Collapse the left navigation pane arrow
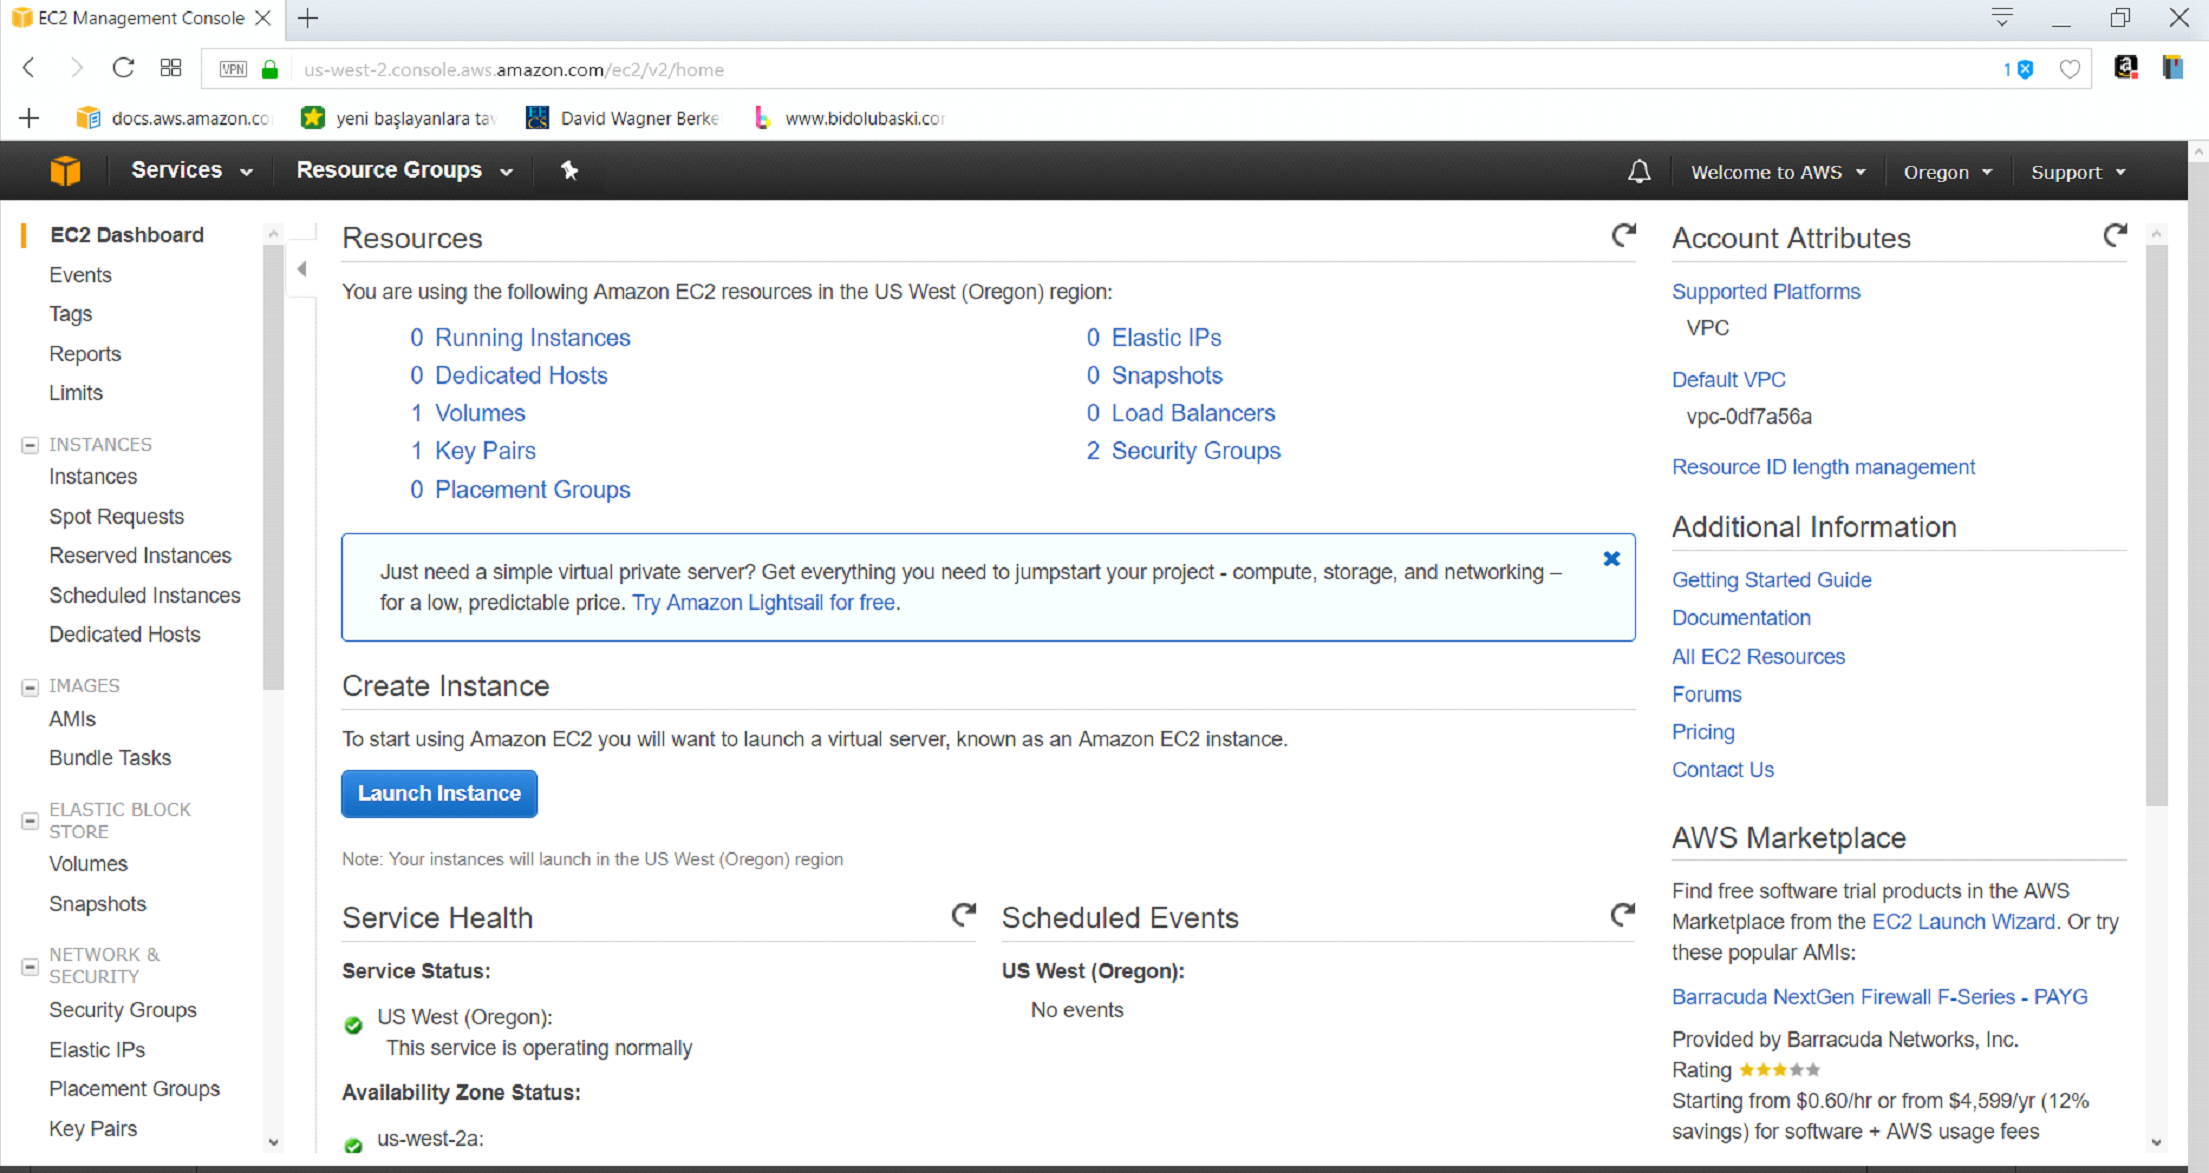The image size is (2209, 1173). [301, 268]
